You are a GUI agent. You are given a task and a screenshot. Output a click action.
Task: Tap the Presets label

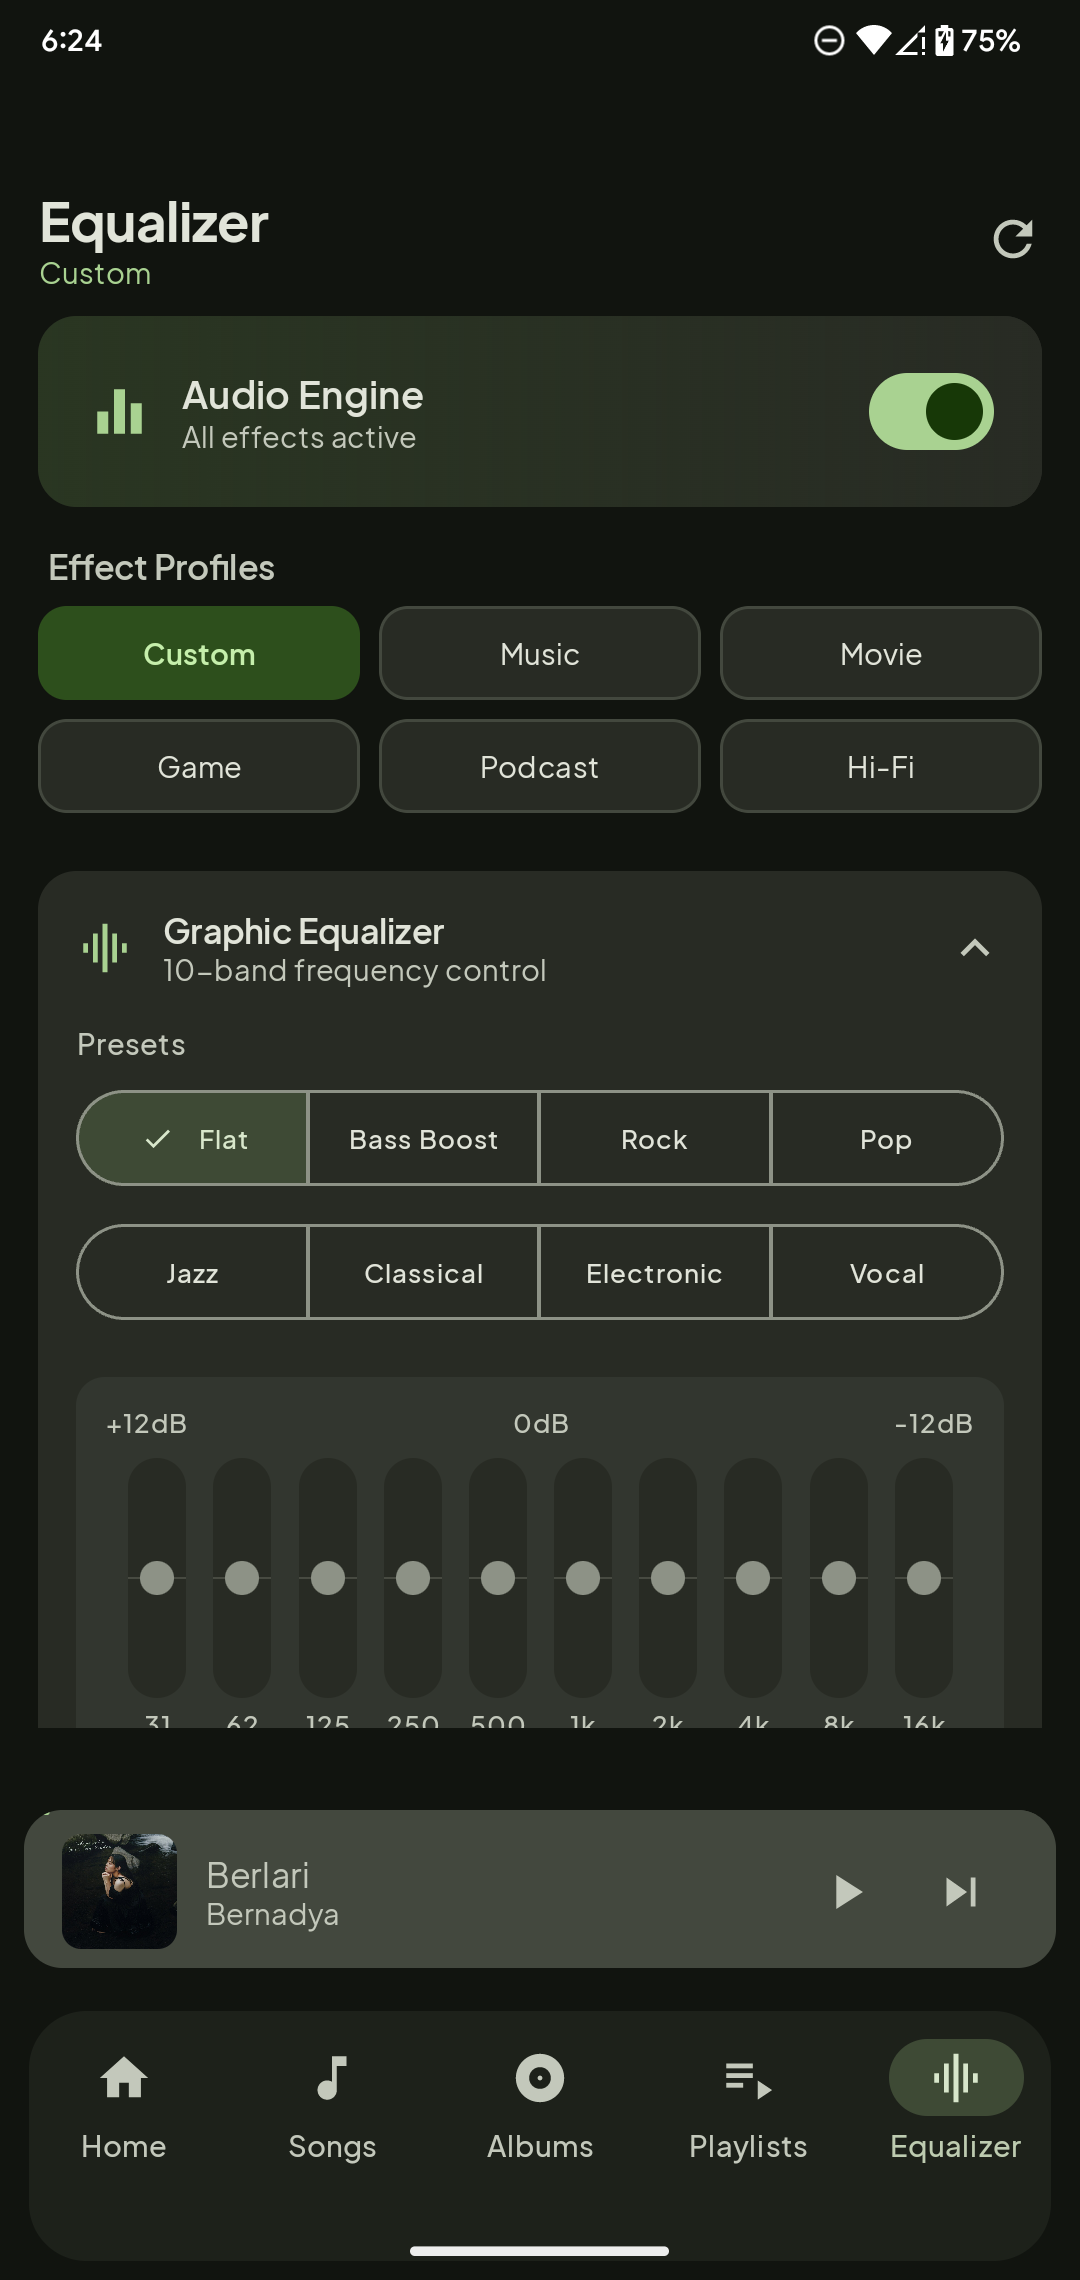pyautogui.click(x=131, y=1045)
